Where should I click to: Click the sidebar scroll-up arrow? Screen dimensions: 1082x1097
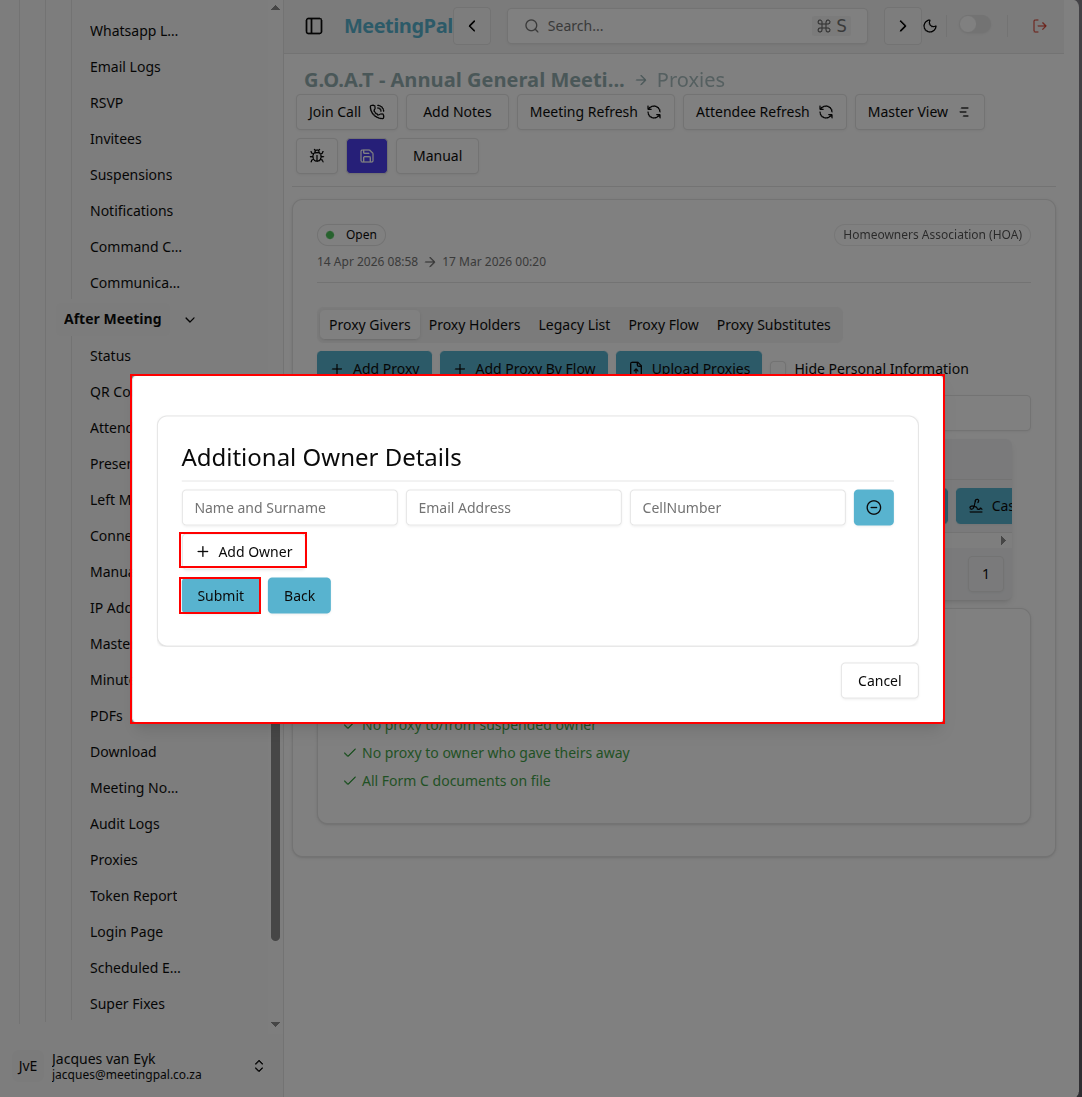(275, 8)
